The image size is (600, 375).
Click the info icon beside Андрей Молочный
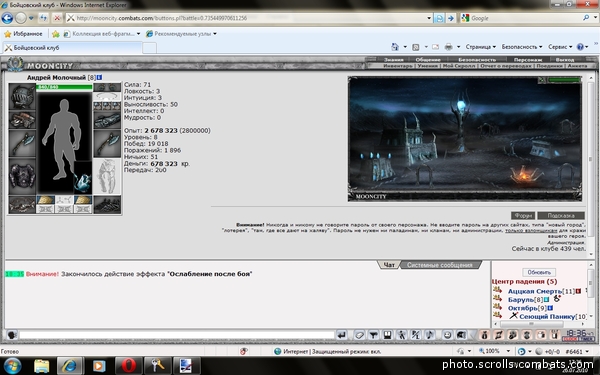(x=99, y=77)
